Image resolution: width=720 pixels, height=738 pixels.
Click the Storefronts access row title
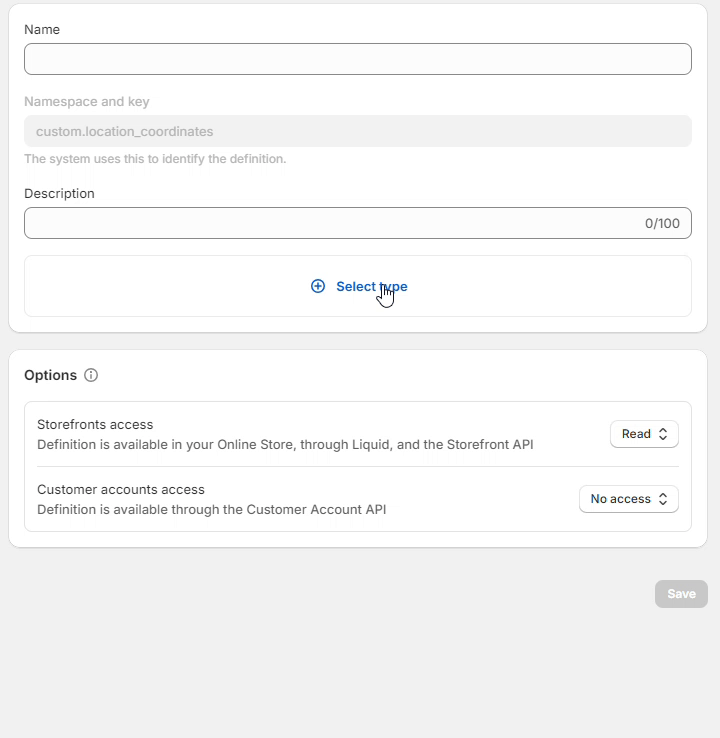click(x=95, y=424)
